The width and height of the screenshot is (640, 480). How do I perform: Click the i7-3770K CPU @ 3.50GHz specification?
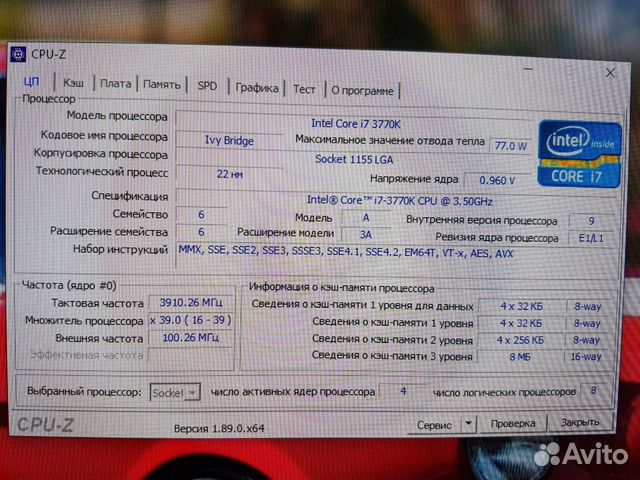pos(400,200)
